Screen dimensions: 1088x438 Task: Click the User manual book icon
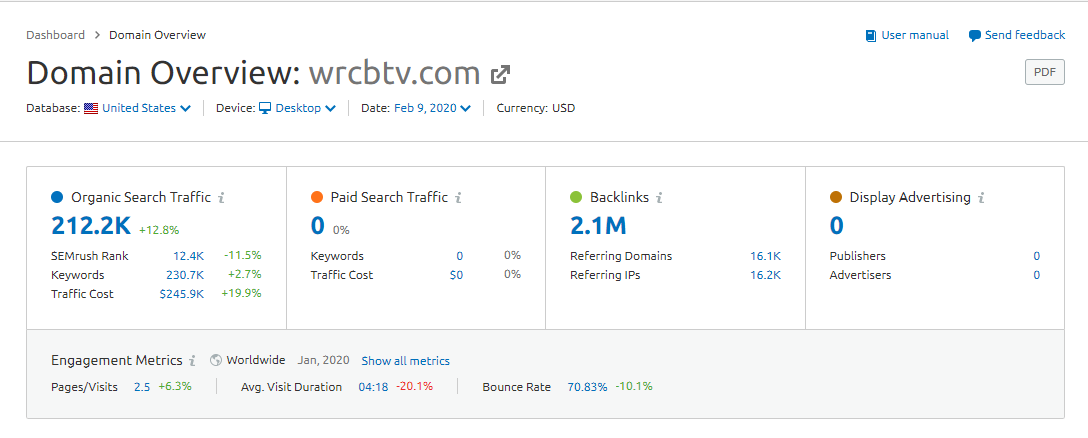click(x=871, y=36)
